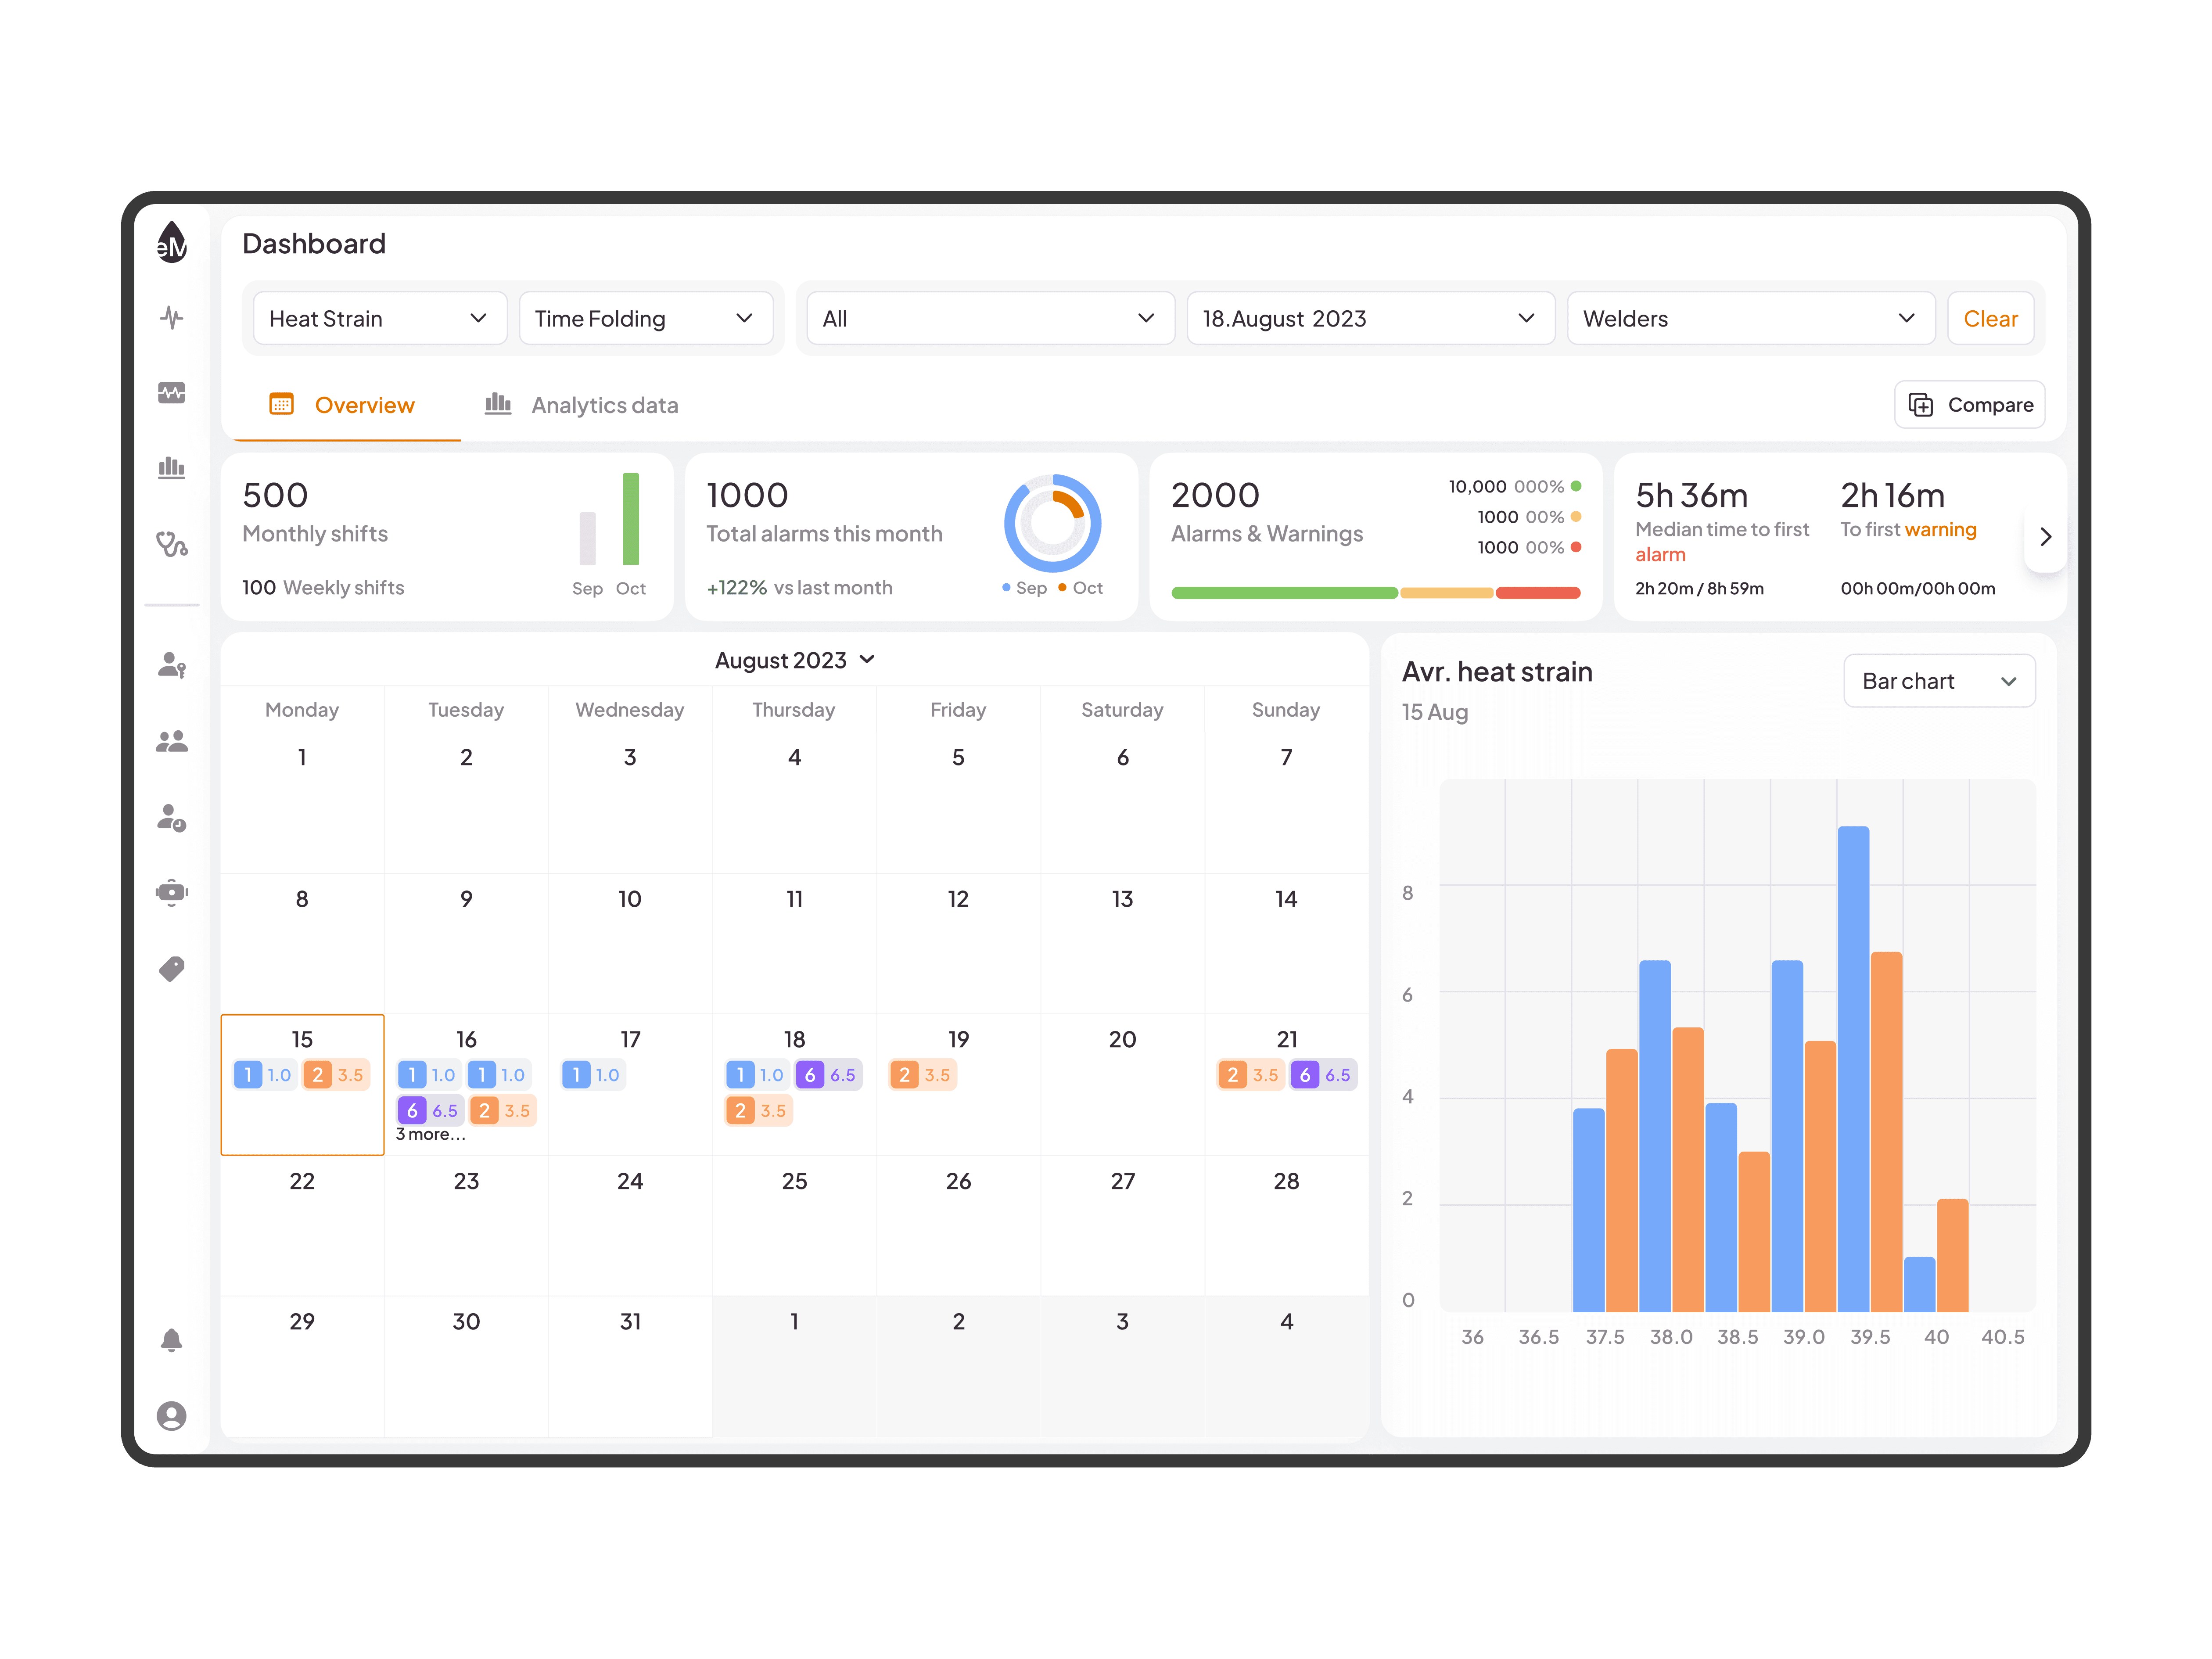Open the Time Folding dropdown
This screenshot has width=2212, height=1659.
coord(645,319)
